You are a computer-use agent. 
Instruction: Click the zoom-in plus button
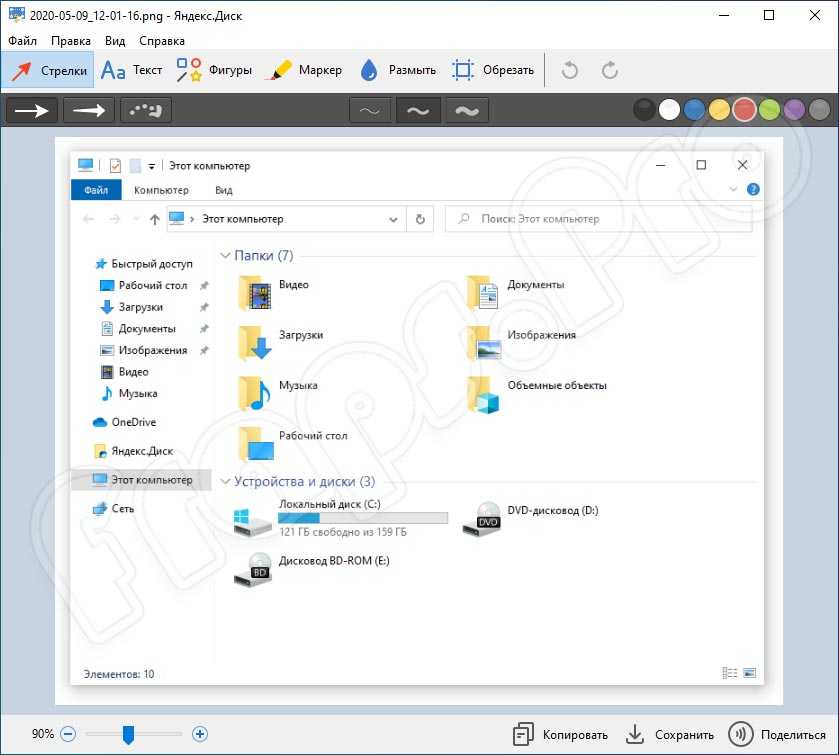(200, 734)
